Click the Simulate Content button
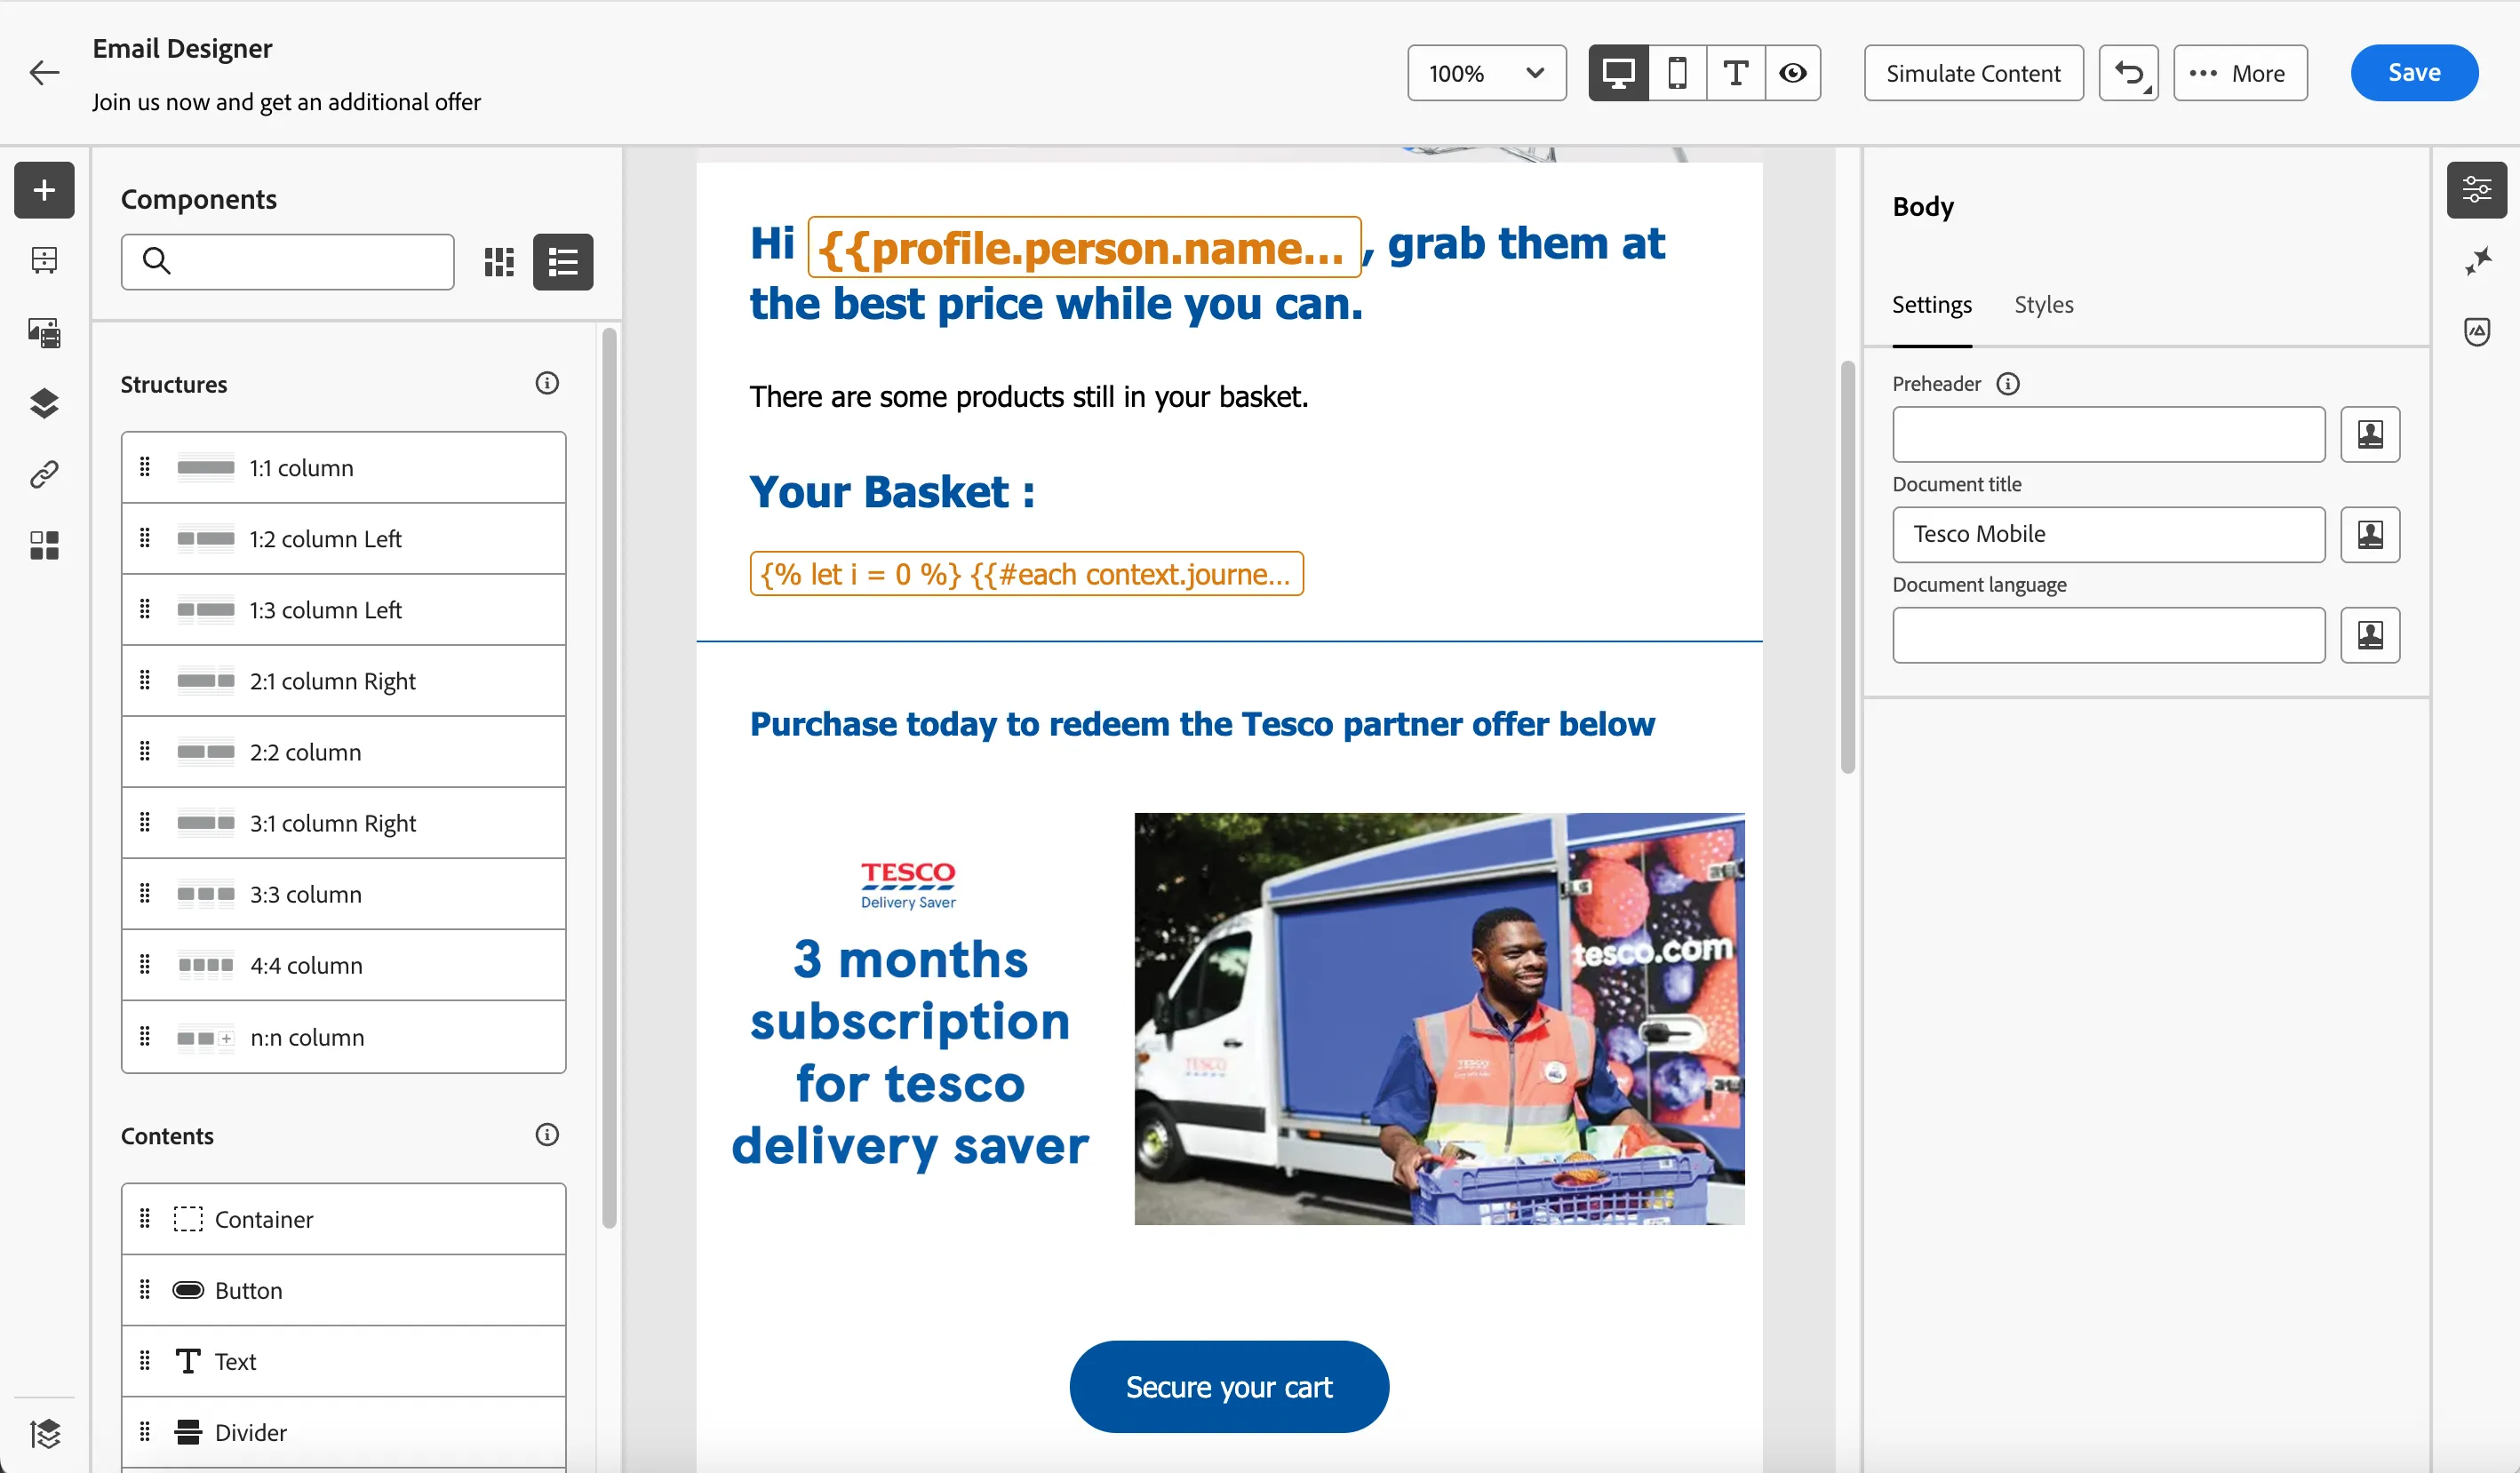The image size is (2520, 1473). pyautogui.click(x=1973, y=73)
